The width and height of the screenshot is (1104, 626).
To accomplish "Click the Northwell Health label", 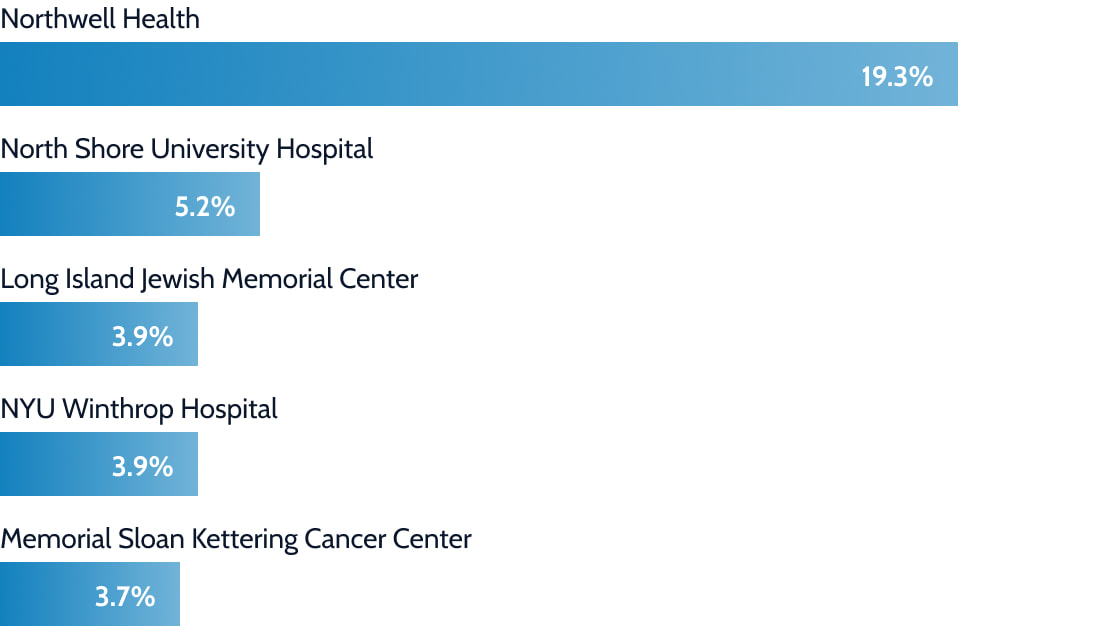I will (100, 19).
